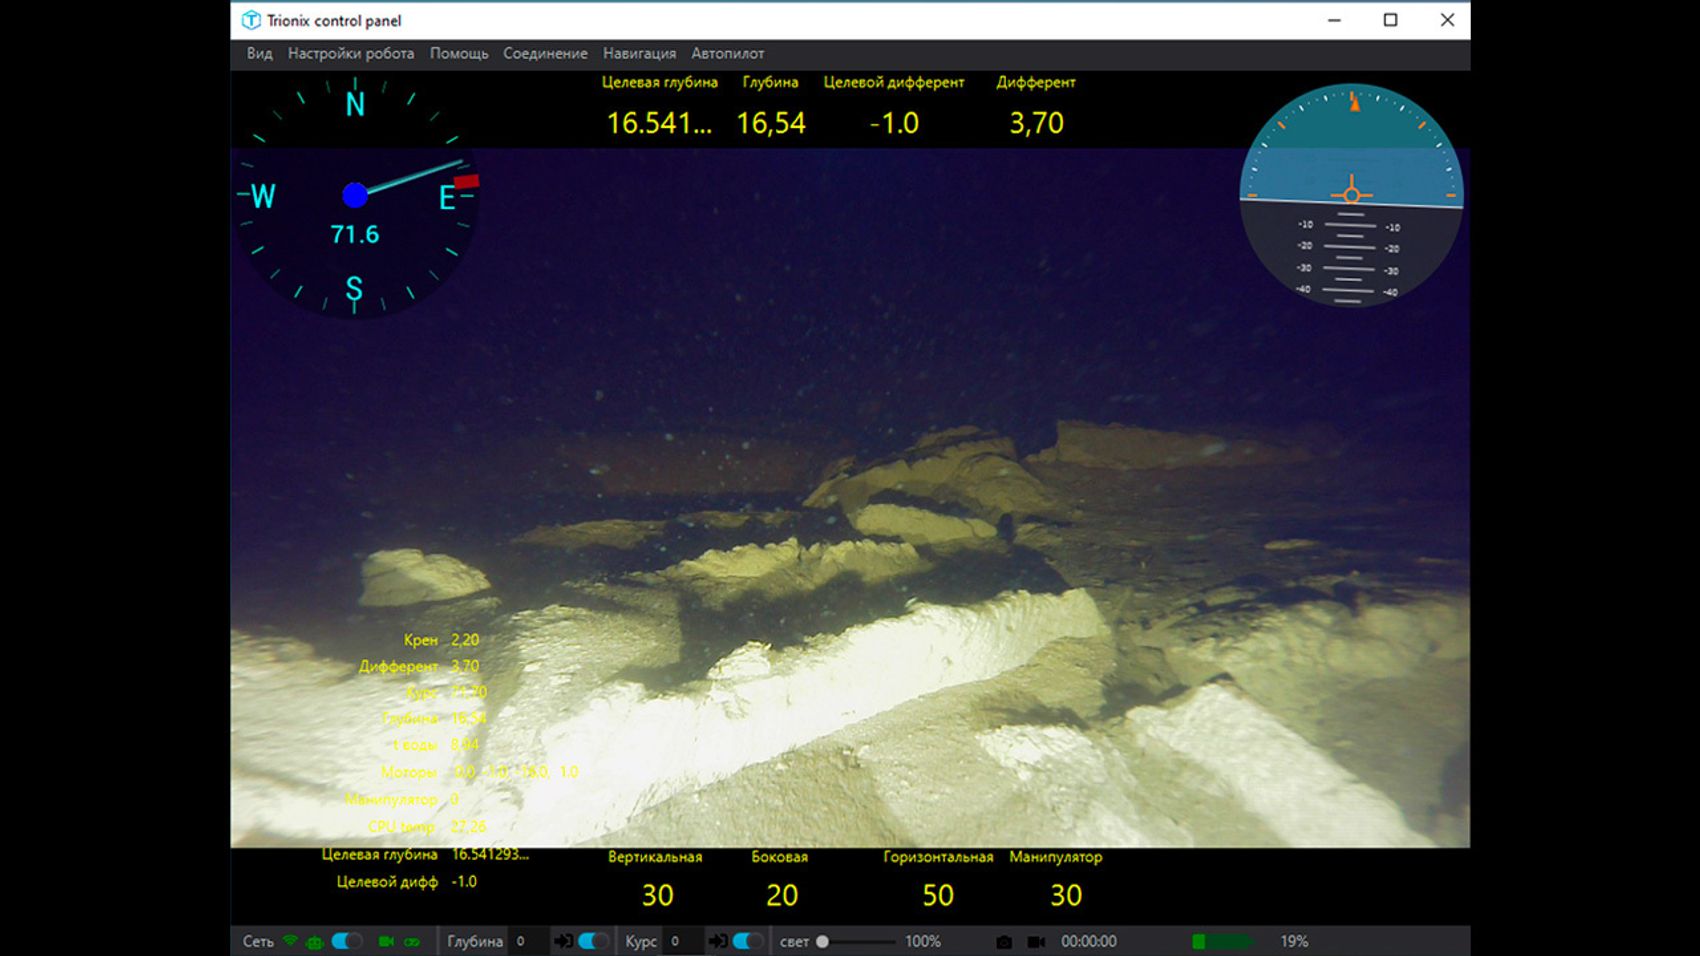Toggle the Сеть network switch
1700x956 pixels.
coord(347,941)
